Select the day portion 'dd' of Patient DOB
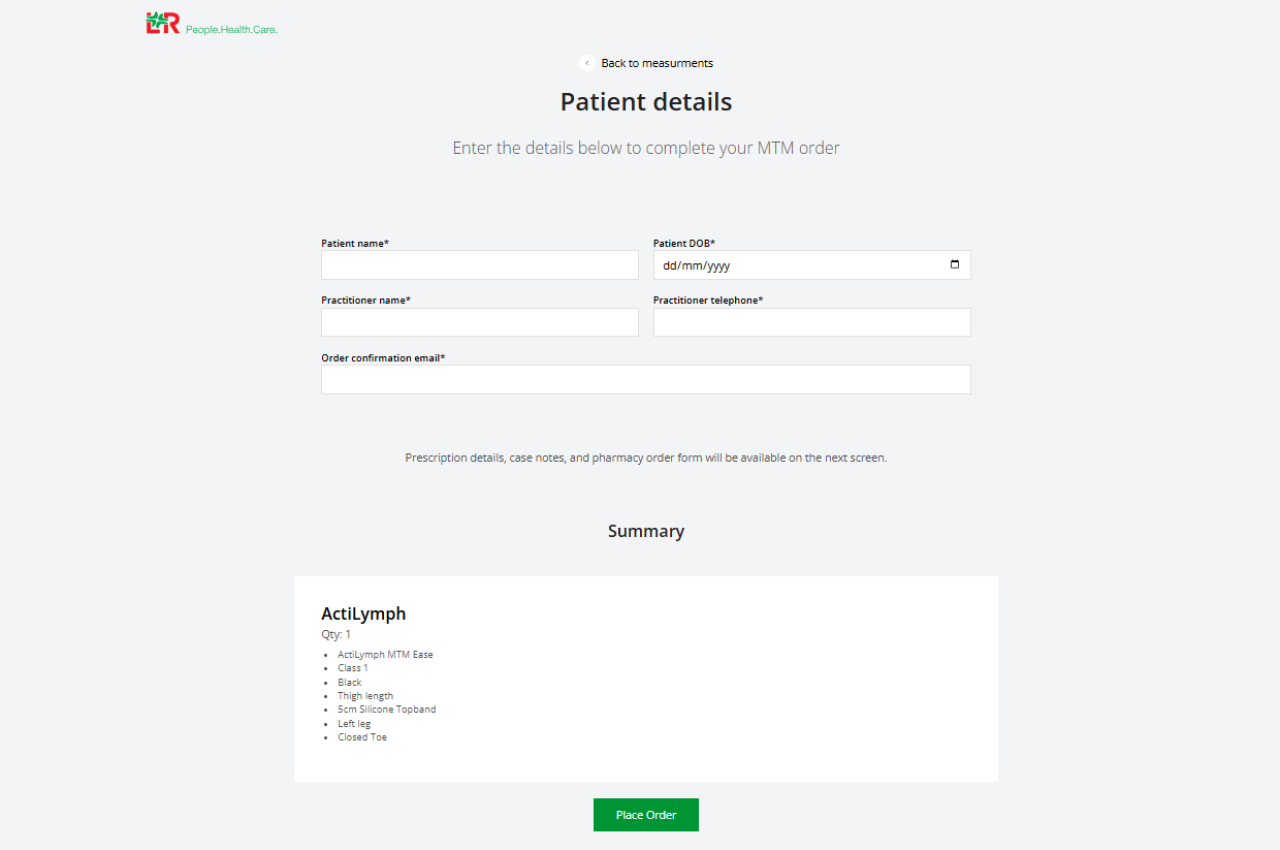Viewport: 1280px width, 850px height. click(671, 266)
